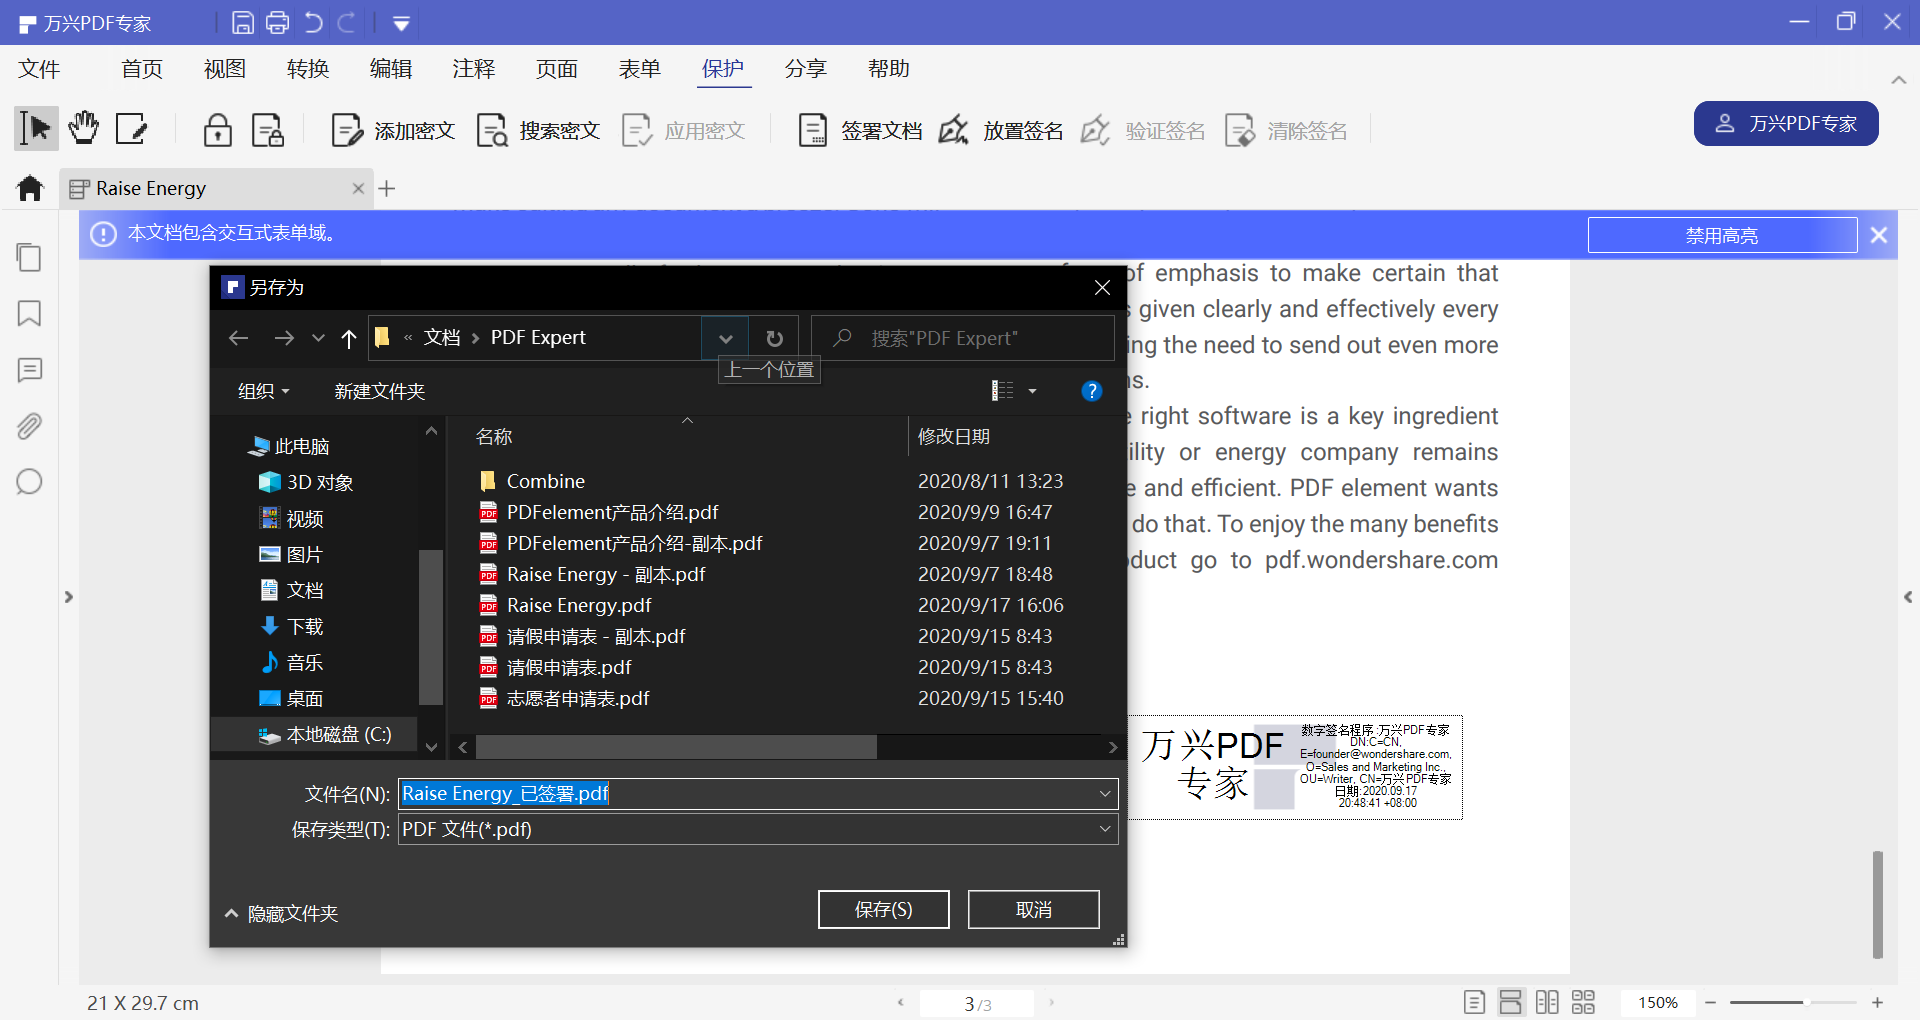
Task: Click the help question mark in dialog
Action: [1091, 391]
